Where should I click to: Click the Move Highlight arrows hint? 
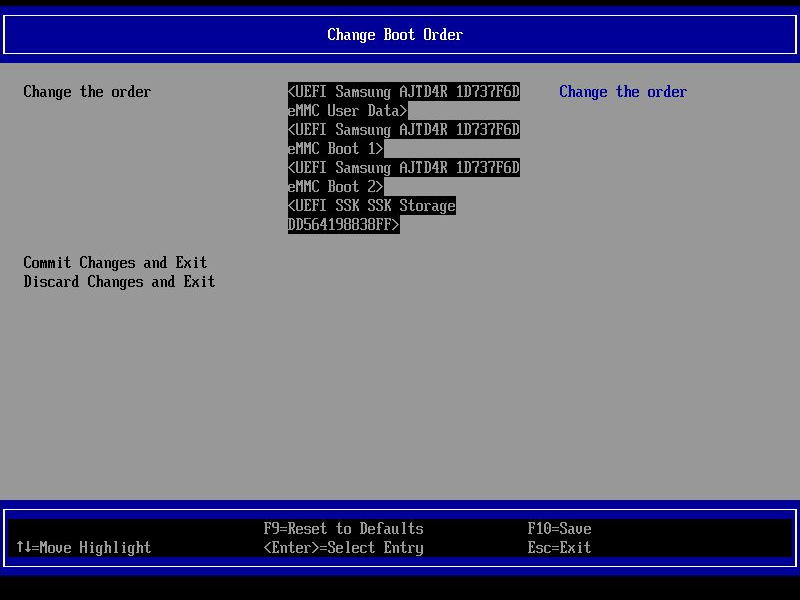click(83, 547)
